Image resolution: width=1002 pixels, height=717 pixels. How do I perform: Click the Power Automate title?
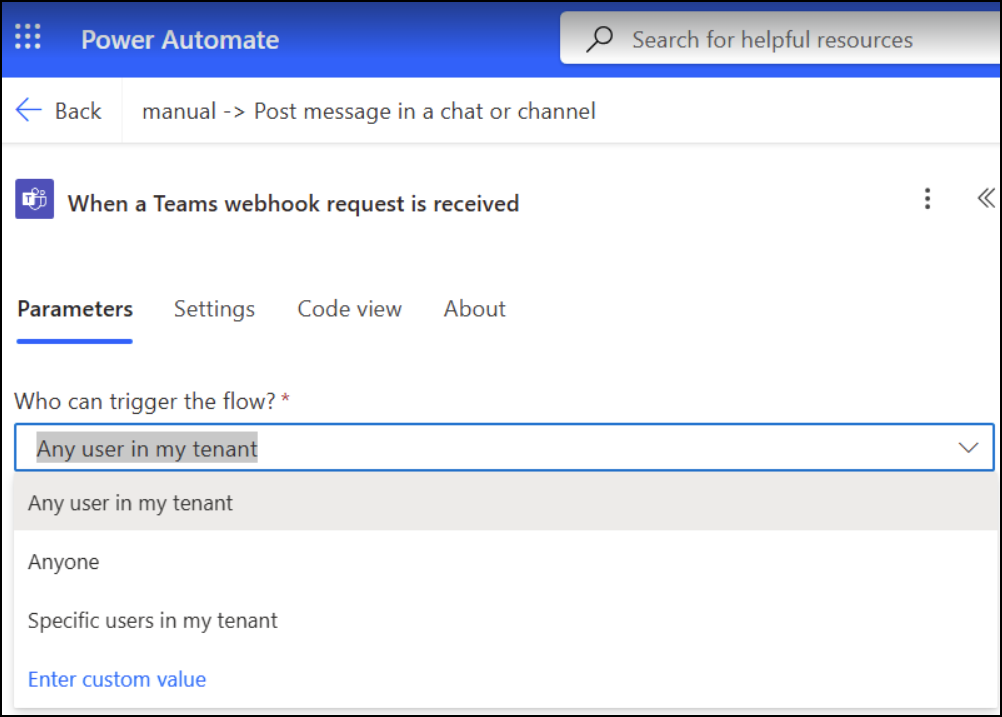pos(180,40)
